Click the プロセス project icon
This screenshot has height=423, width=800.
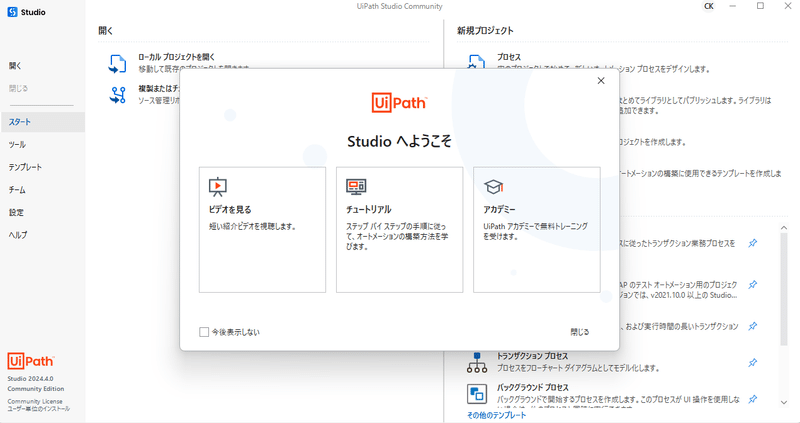477,61
